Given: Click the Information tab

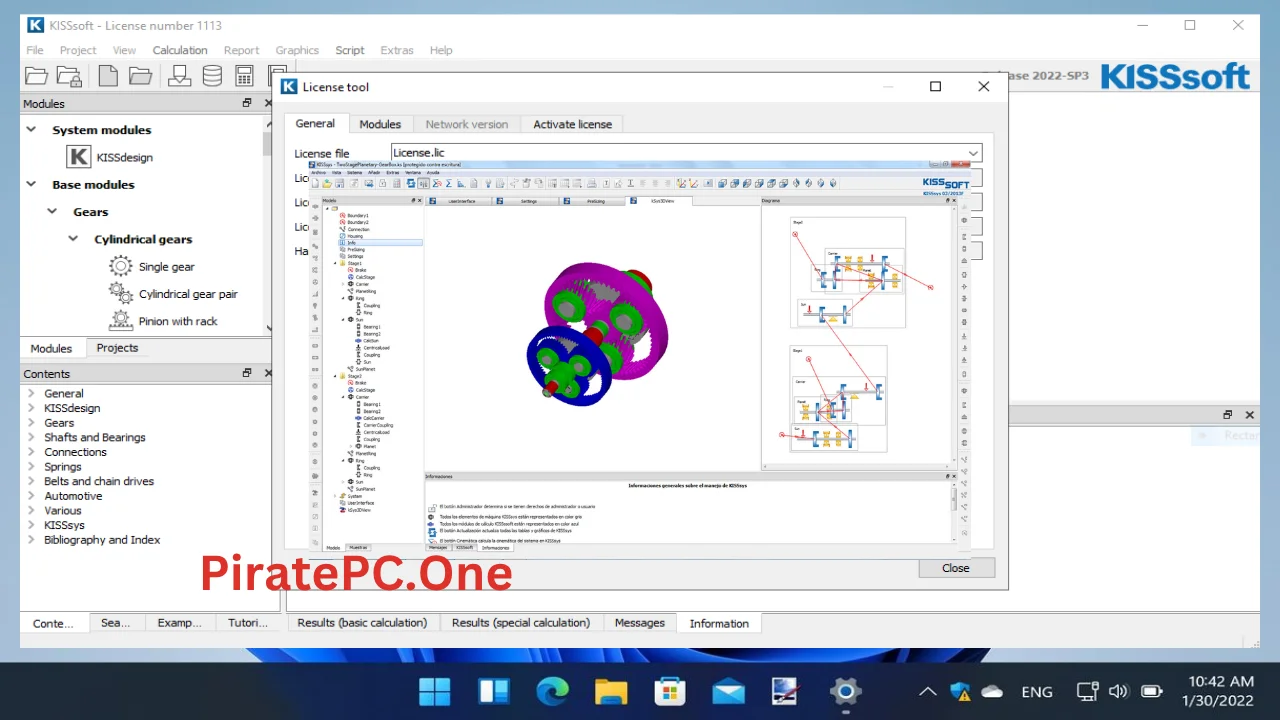Looking at the screenshot, I should coord(719,623).
